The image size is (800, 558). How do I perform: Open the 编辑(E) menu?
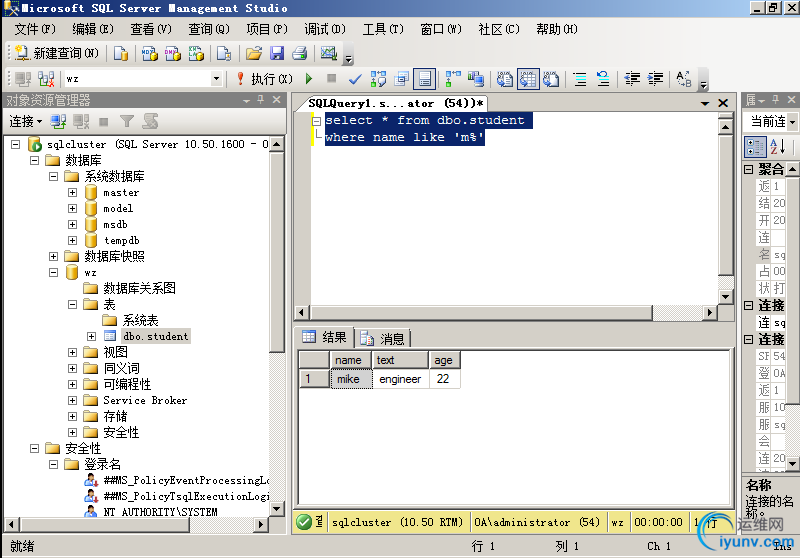point(93,29)
